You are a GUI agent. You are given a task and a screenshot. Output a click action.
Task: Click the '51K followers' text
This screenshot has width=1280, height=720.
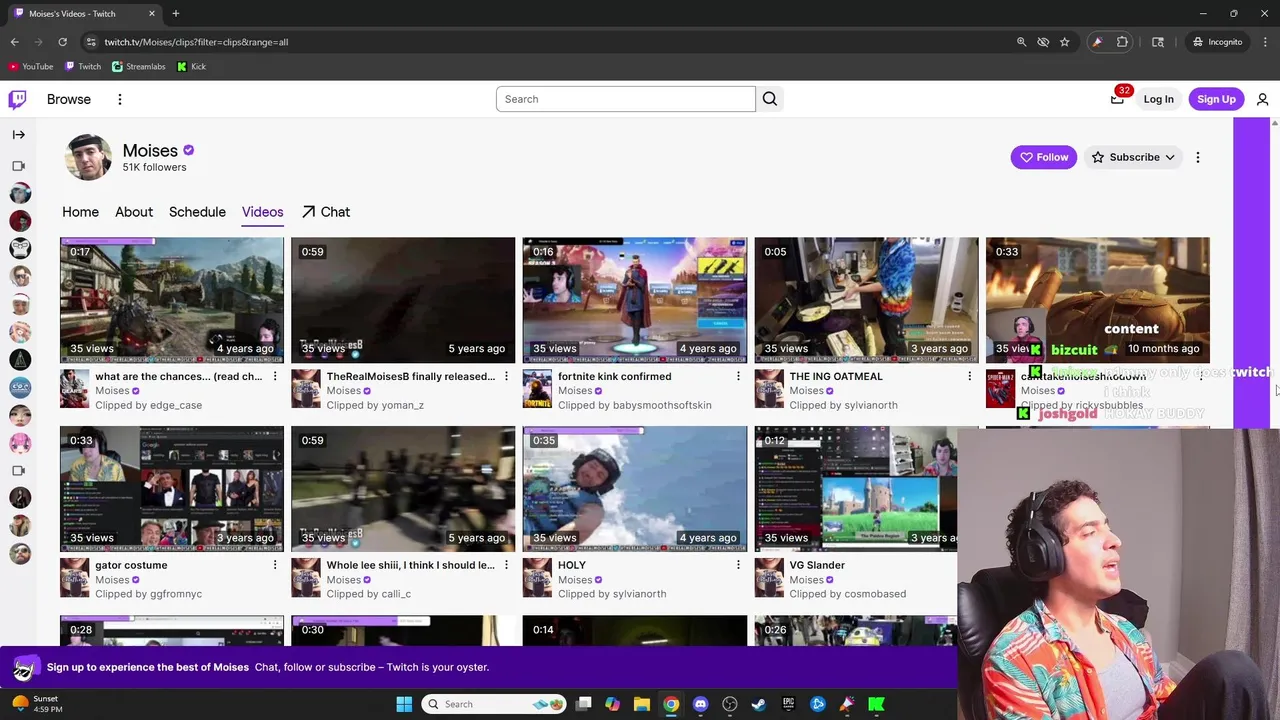point(154,167)
